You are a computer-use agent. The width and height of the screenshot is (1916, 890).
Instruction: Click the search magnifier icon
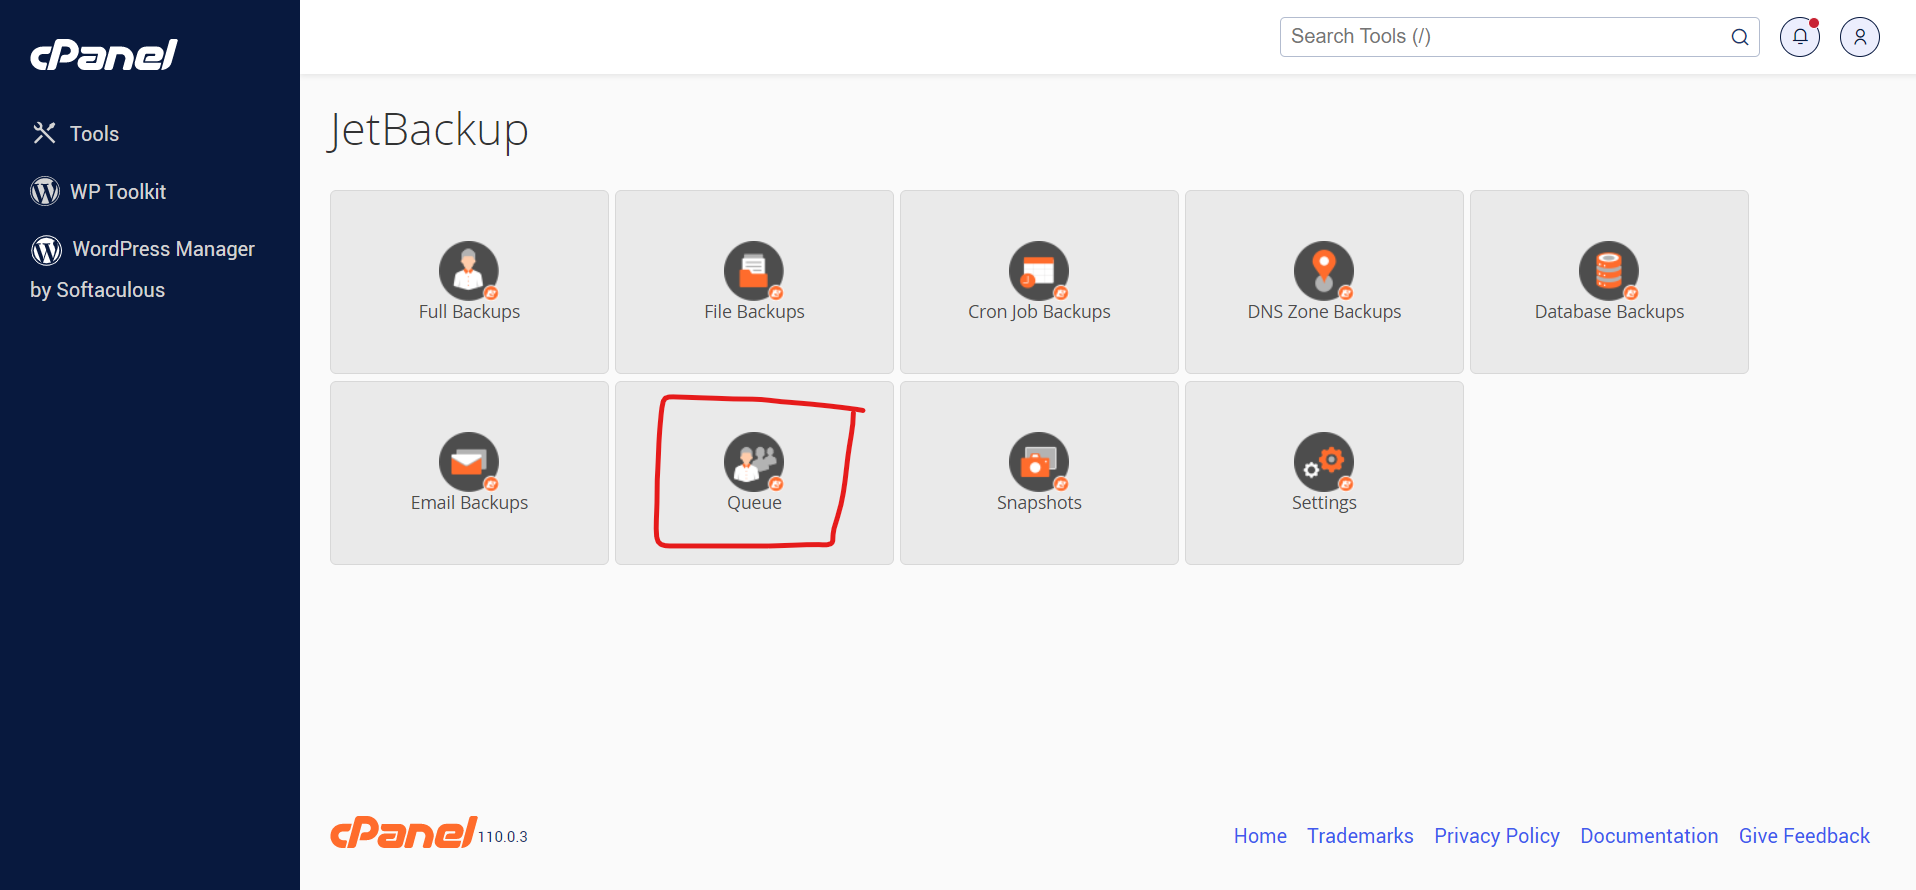(x=1740, y=37)
